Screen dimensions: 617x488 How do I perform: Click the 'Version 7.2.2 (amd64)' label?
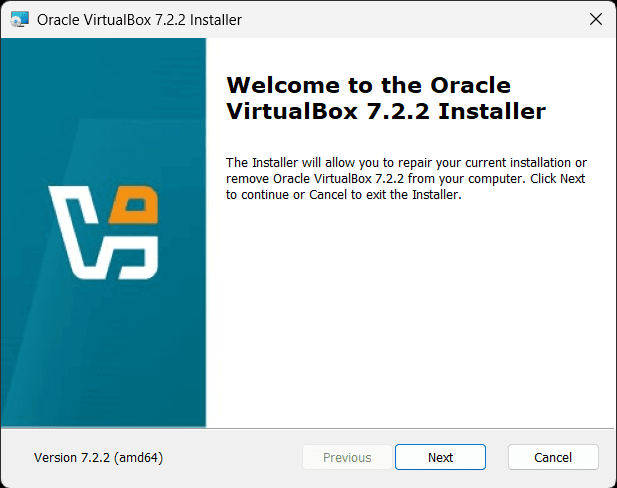click(x=98, y=457)
